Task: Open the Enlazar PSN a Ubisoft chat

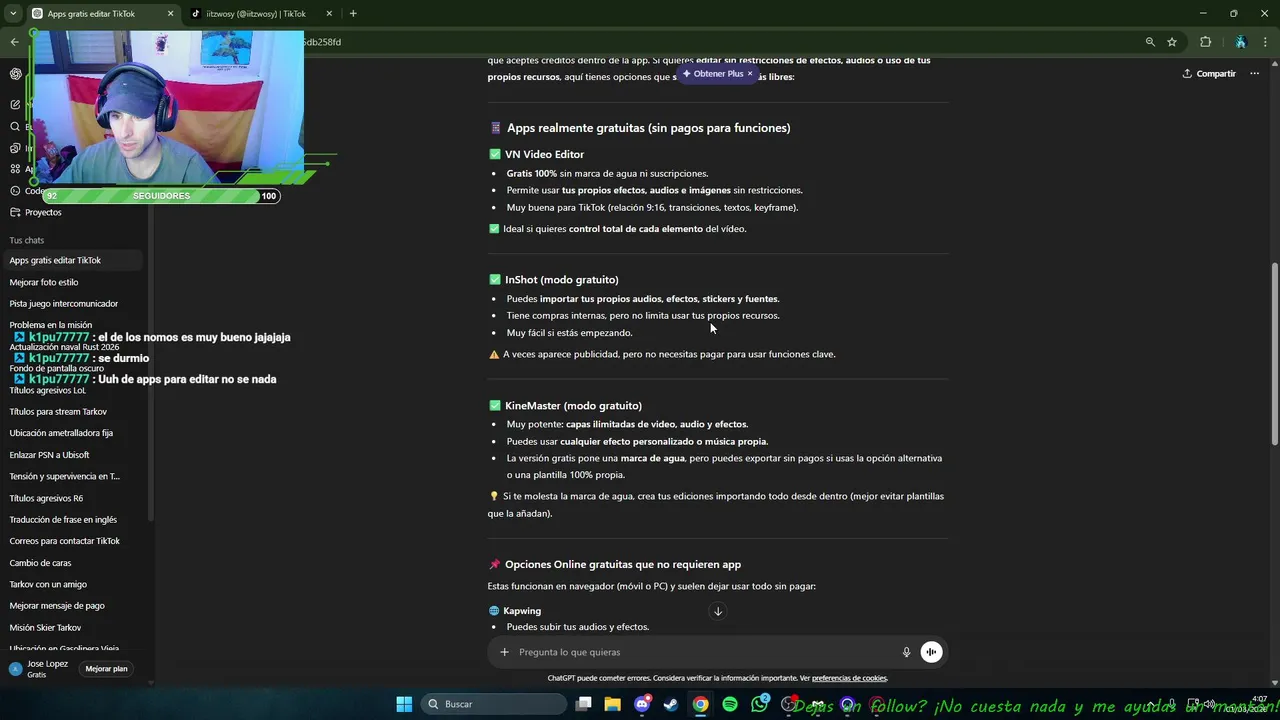Action: (x=72, y=455)
